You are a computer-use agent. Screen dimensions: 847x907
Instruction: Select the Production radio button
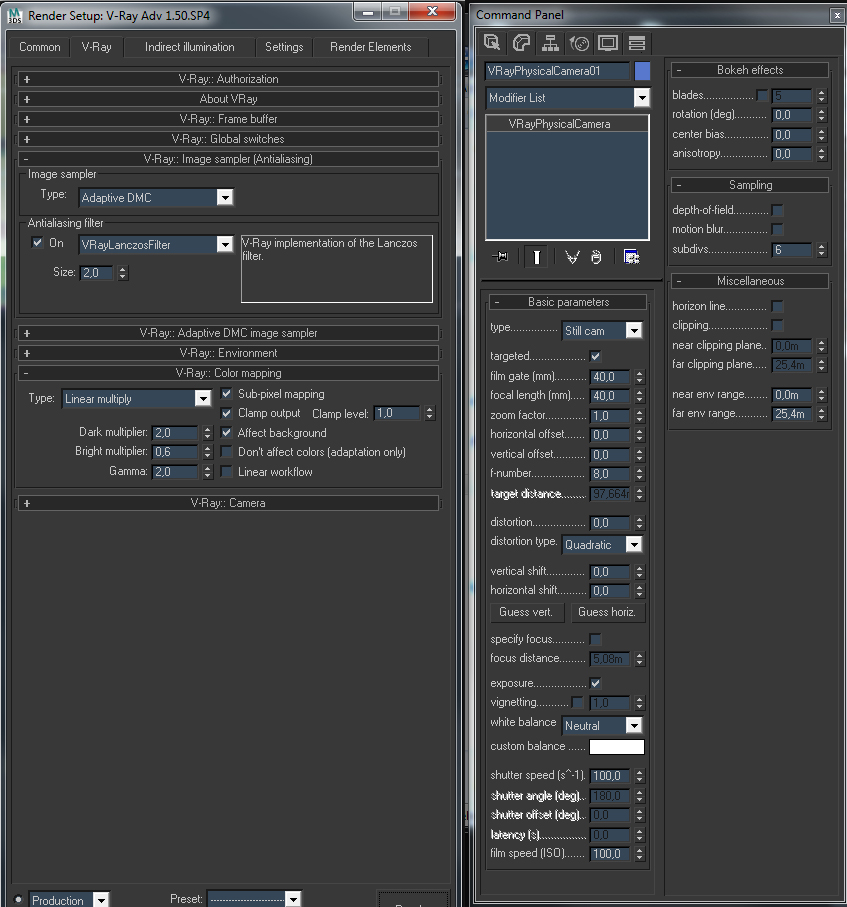pyautogui.click(x=19, y=899)
